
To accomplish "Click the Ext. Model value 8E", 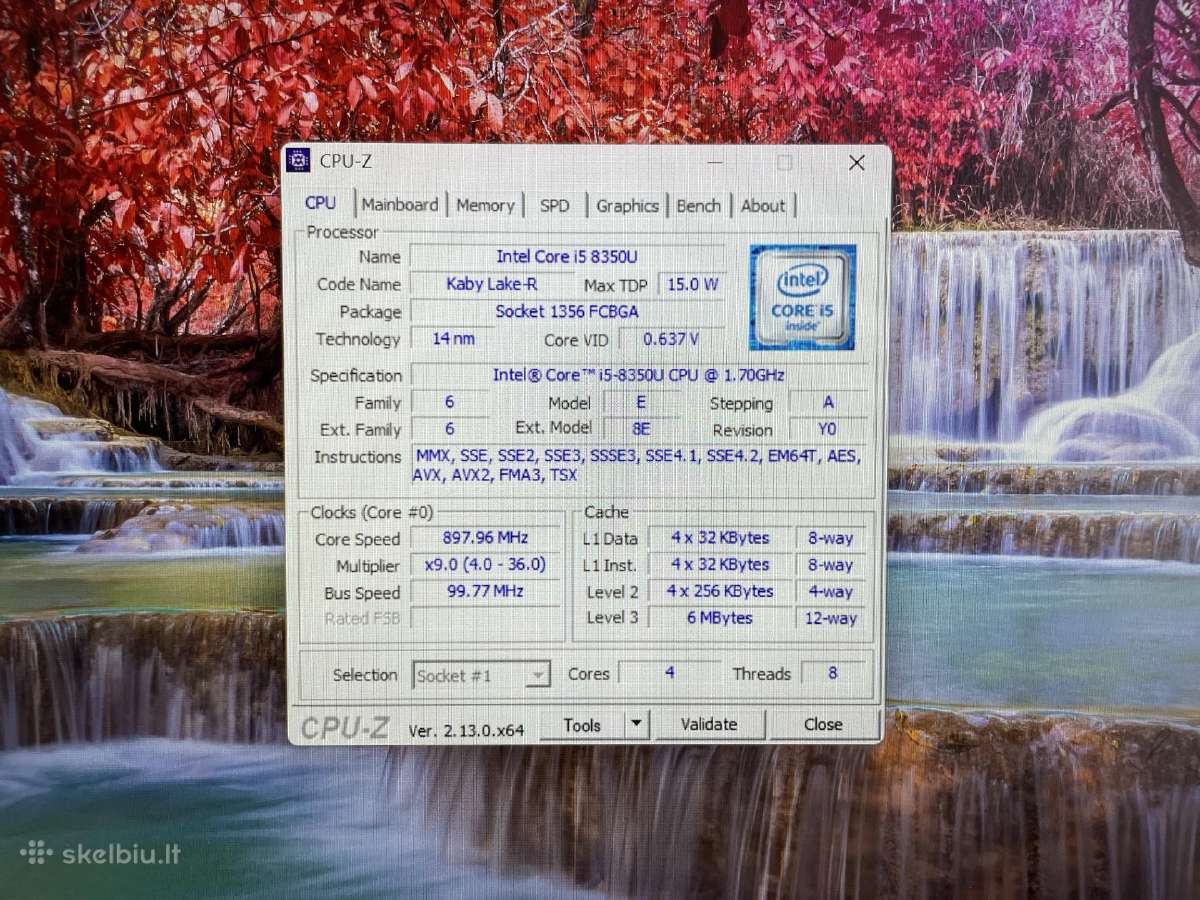I will click(642, 429).
